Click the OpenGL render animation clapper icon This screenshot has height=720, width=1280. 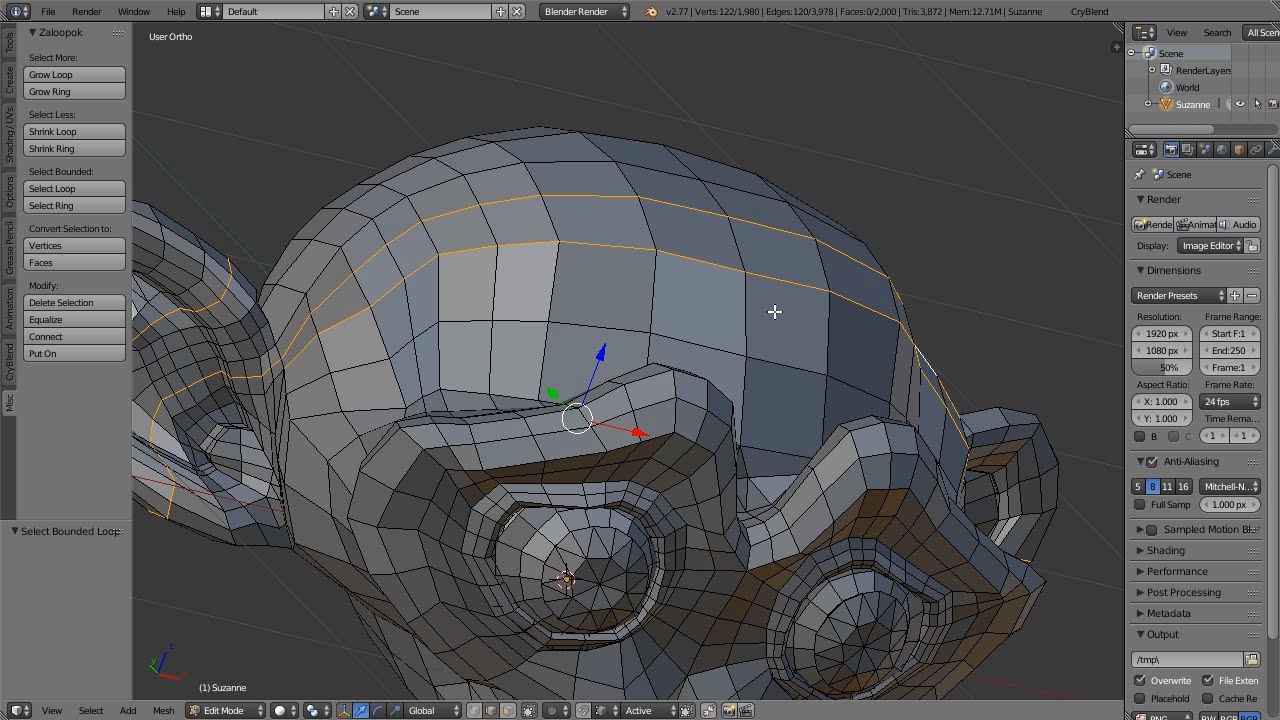pos(746,711)
